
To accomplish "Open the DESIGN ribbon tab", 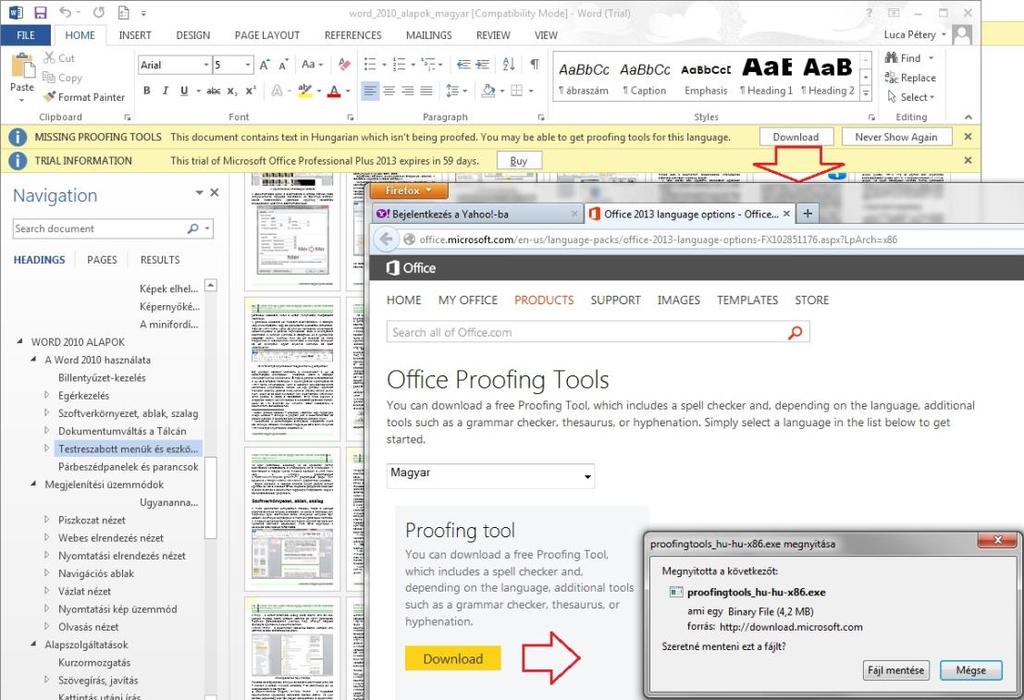I will 193,35.
